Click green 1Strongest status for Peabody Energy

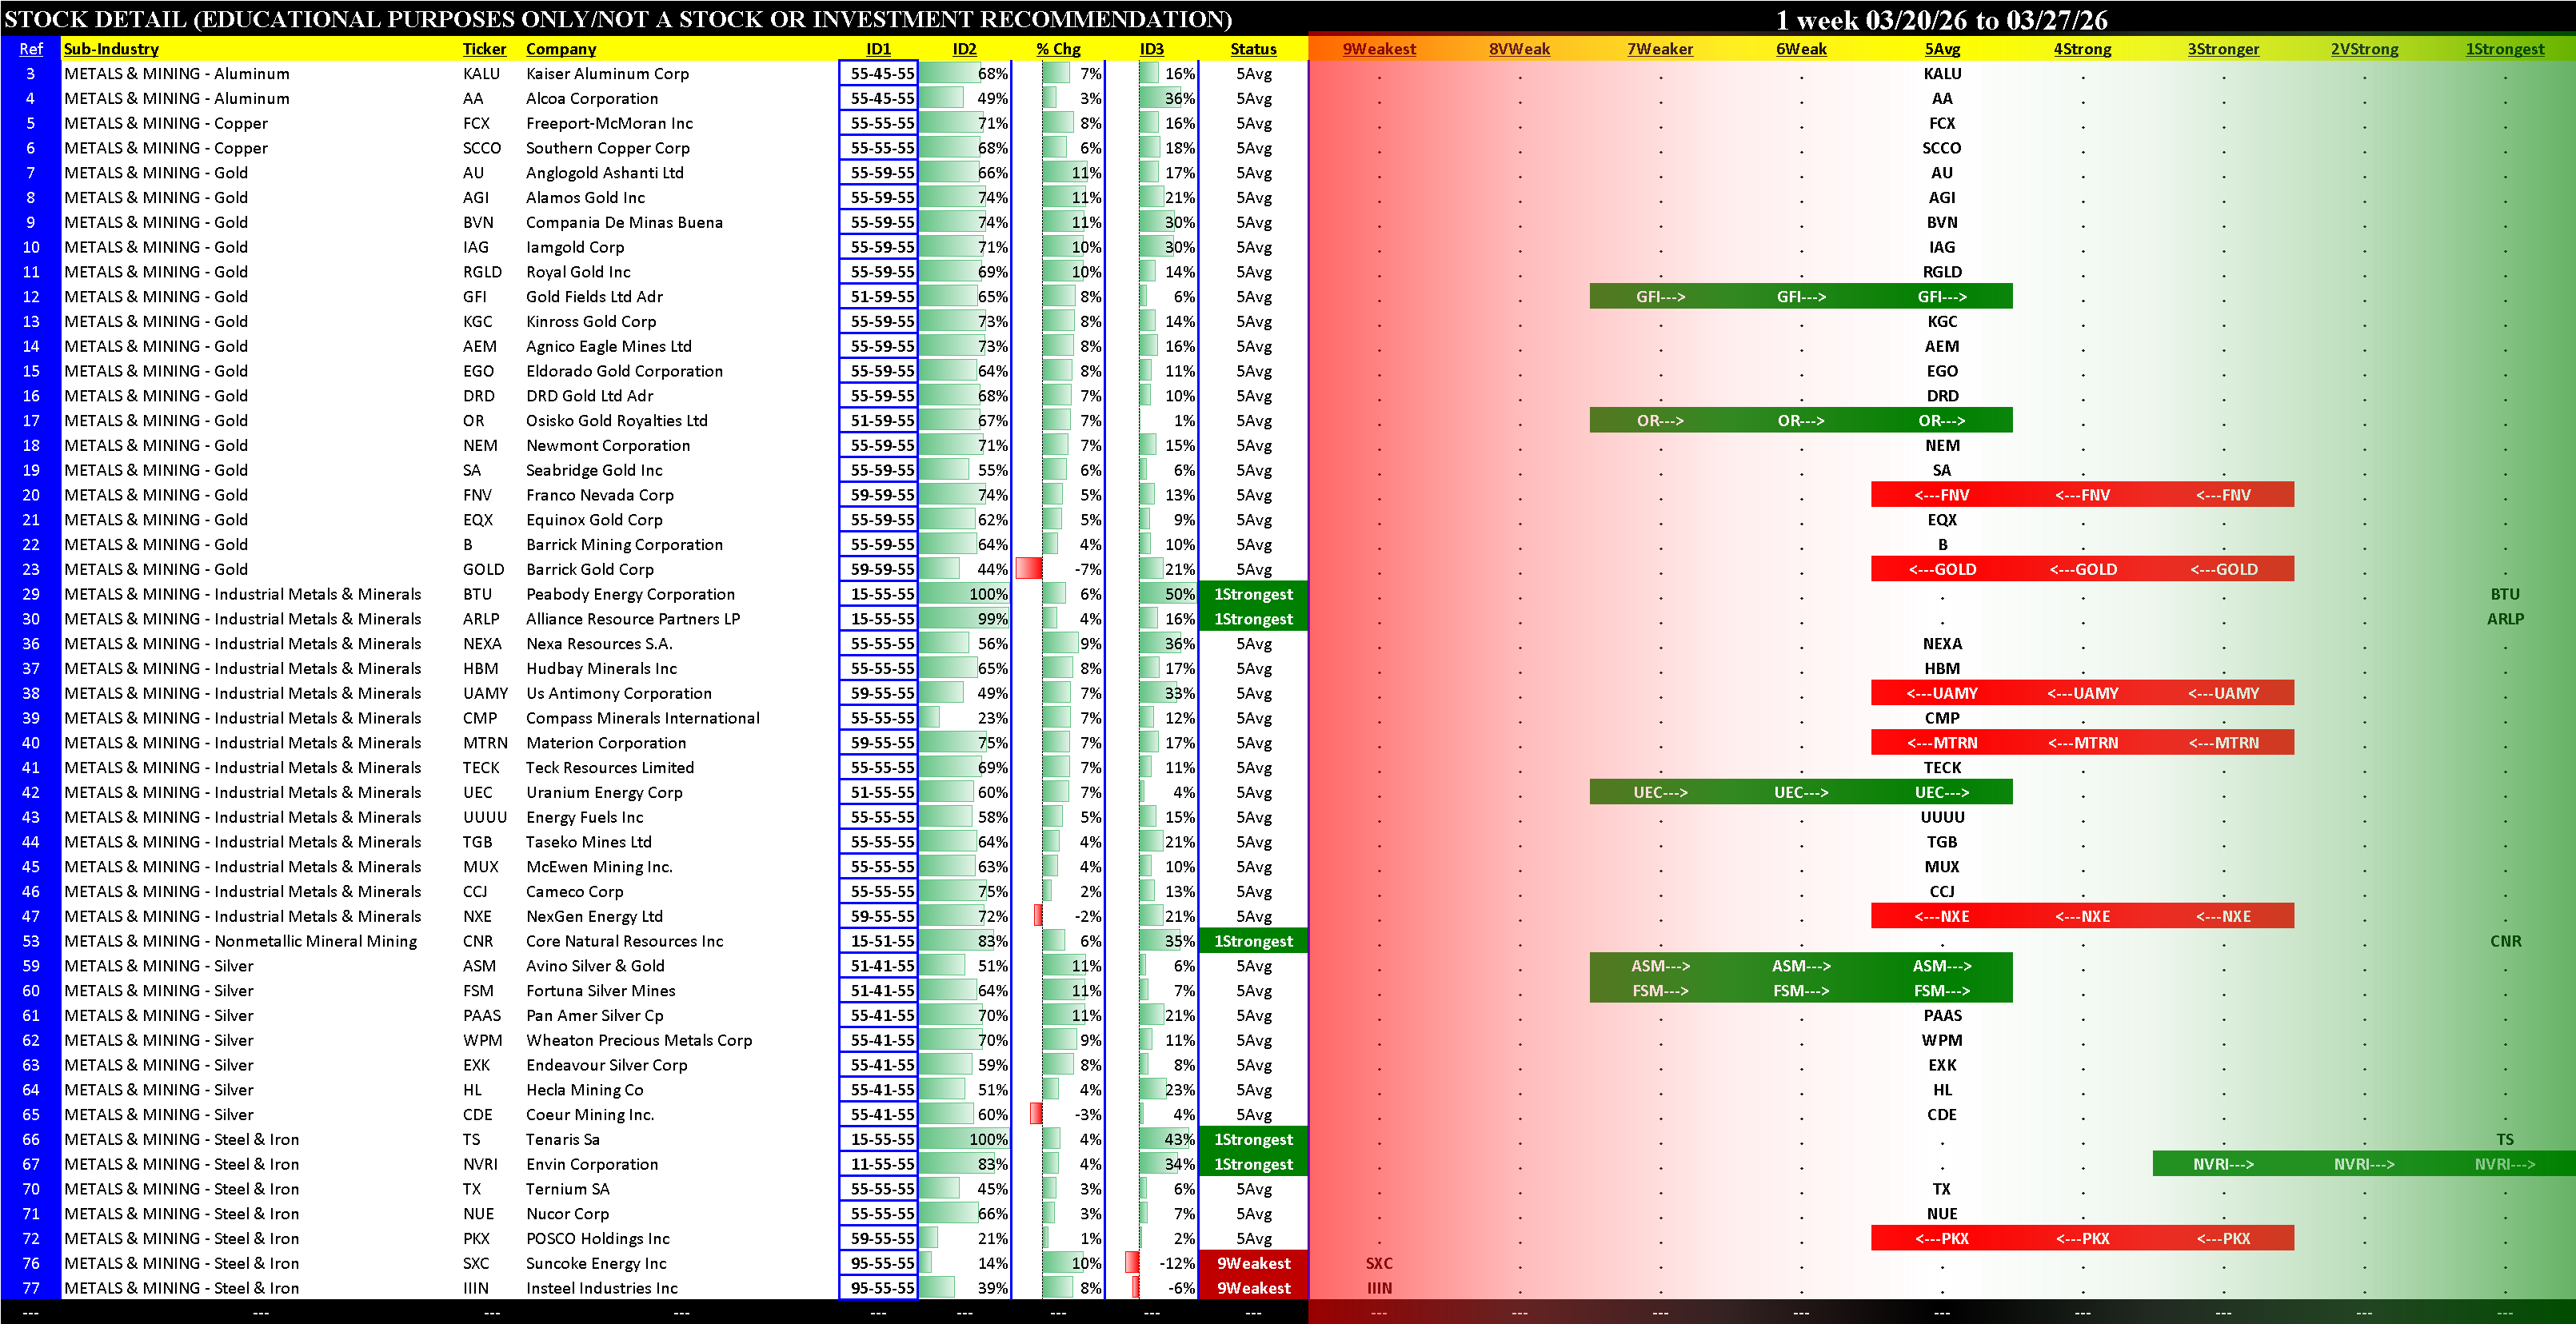tap(1253, 594)
